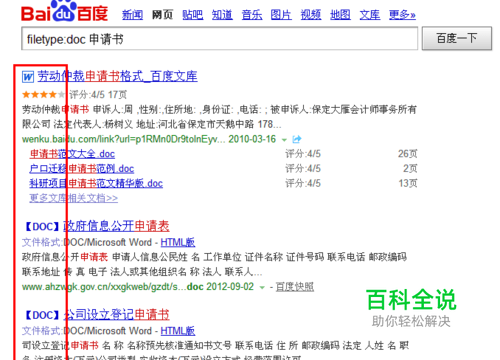Open HTML版 link under 政府信息公开申请表
Viewport: 500px width, 360px height.
178,242
